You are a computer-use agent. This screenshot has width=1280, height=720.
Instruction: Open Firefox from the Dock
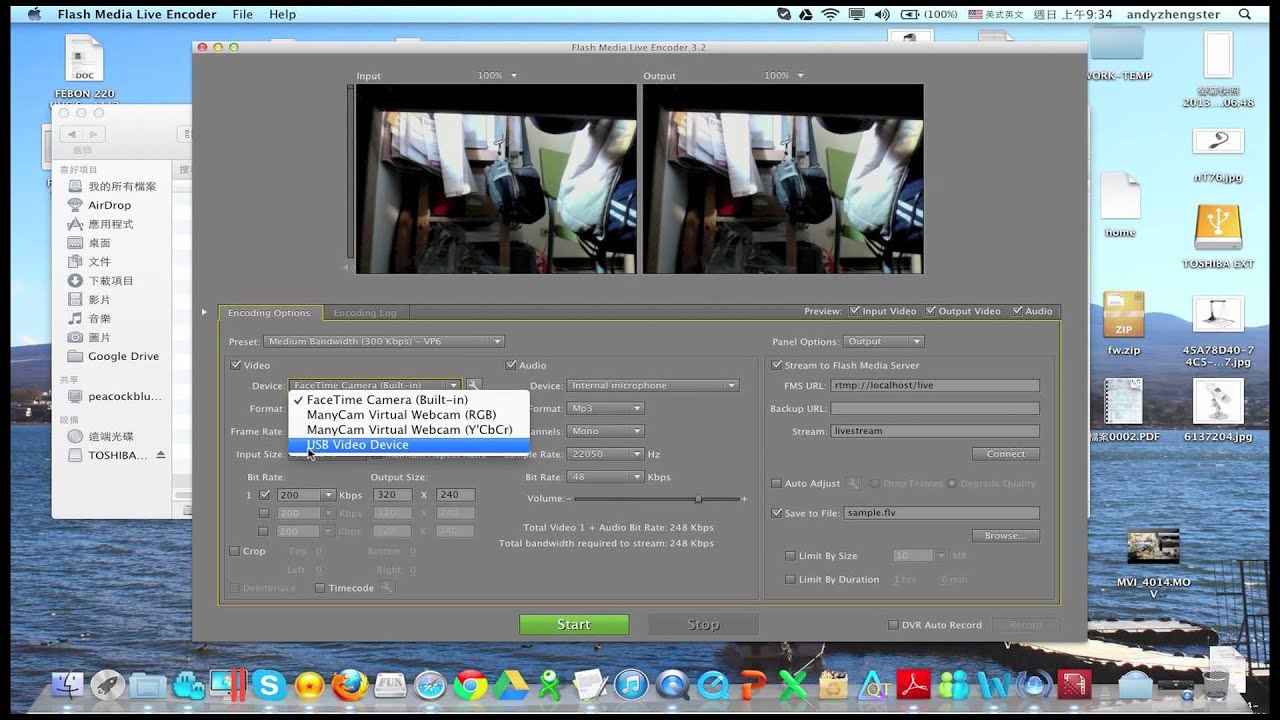349,685
